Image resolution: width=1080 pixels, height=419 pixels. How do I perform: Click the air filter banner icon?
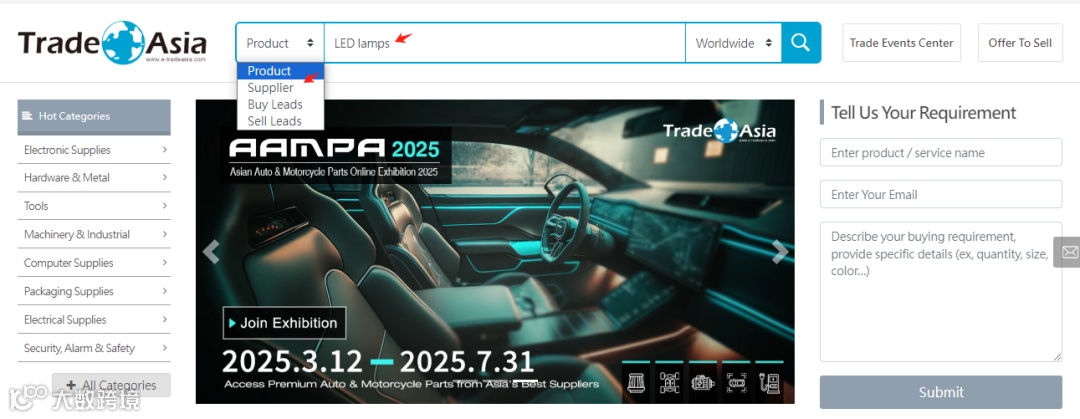[636, 382]
